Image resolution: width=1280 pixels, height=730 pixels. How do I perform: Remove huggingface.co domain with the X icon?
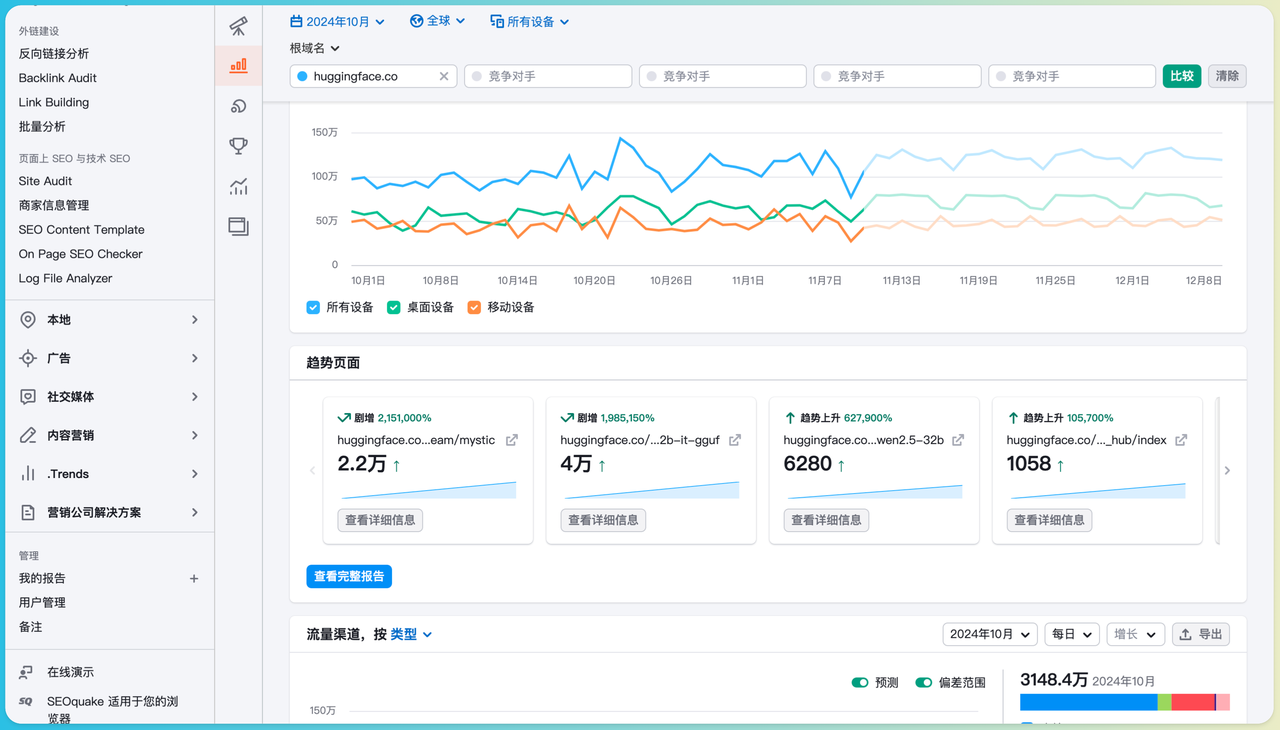[x=444, y=76]
